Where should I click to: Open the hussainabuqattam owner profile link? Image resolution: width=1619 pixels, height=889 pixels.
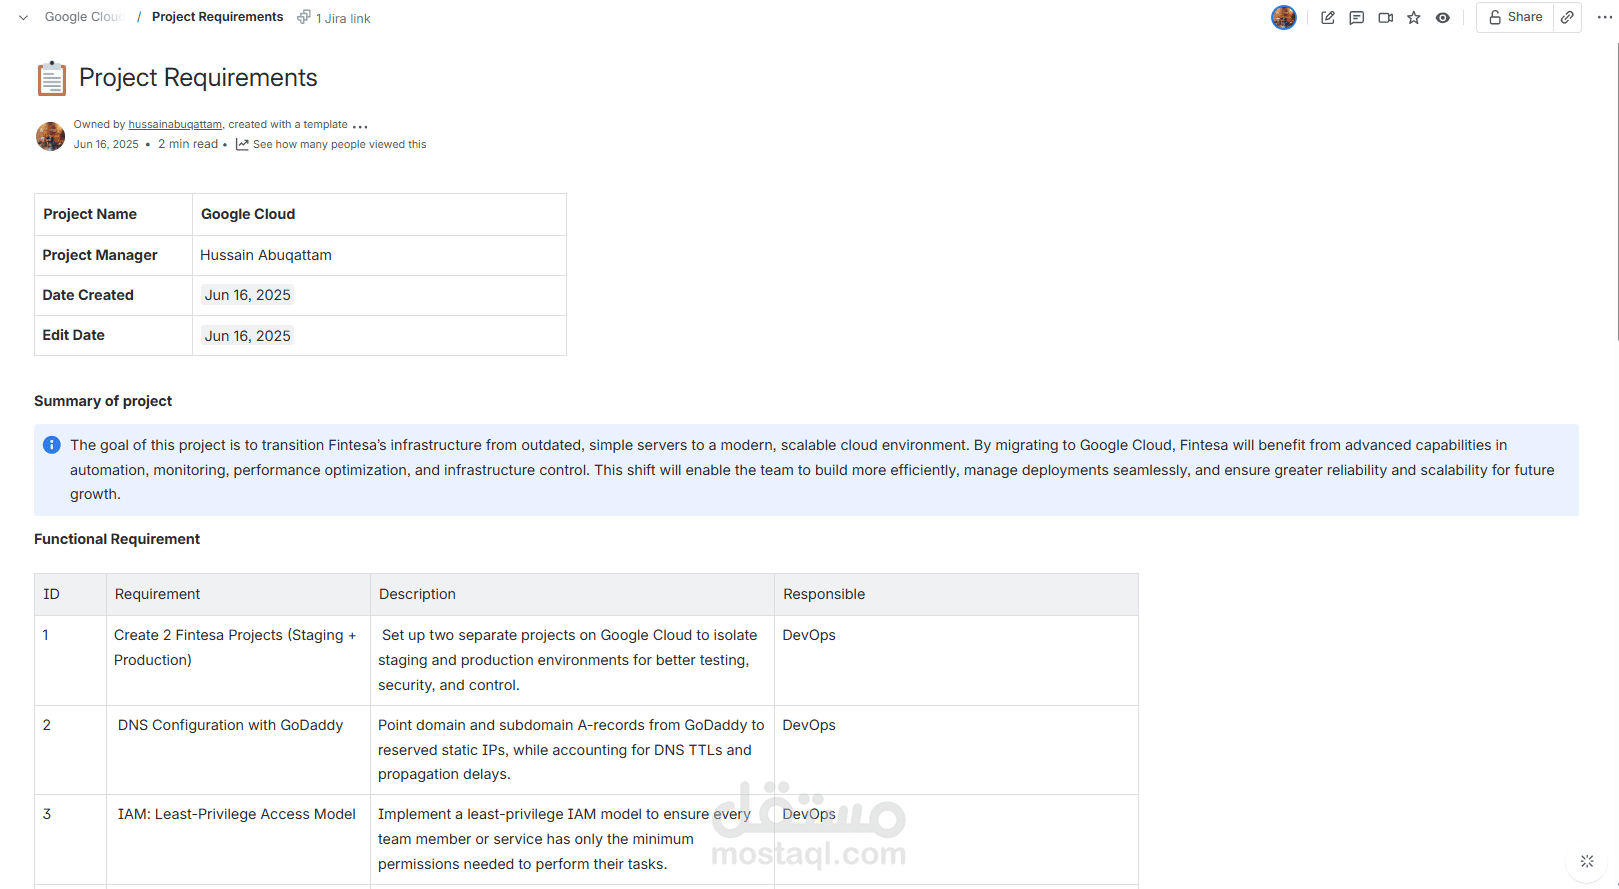[x=175, y=125]
